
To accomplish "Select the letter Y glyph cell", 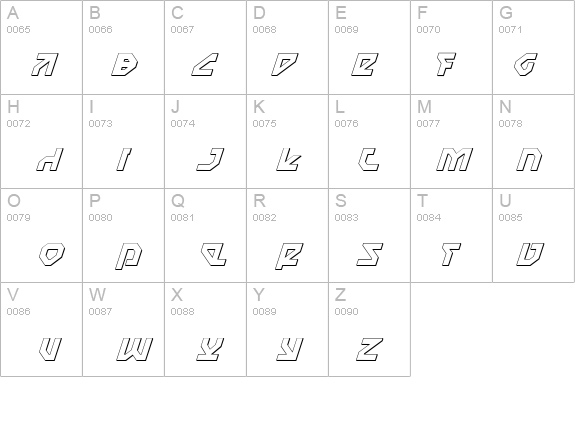I will [x=288, y=329].
